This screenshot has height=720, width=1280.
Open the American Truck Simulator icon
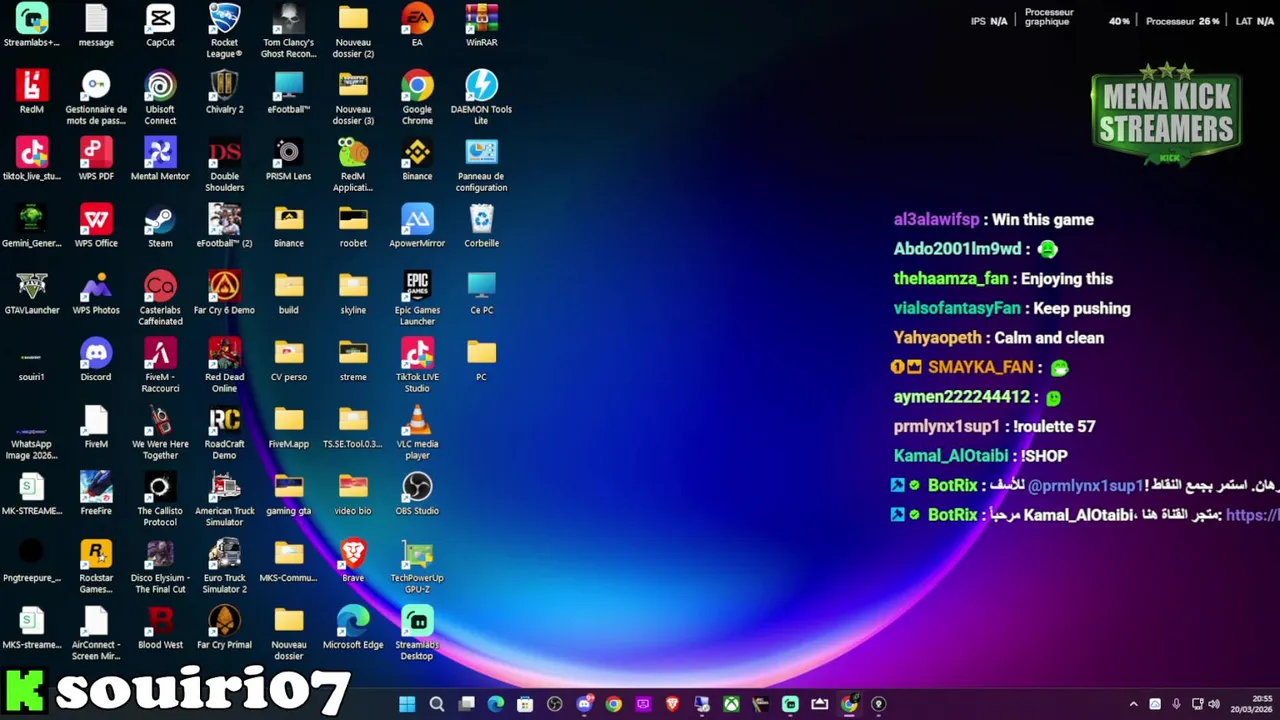pos(224,499)
